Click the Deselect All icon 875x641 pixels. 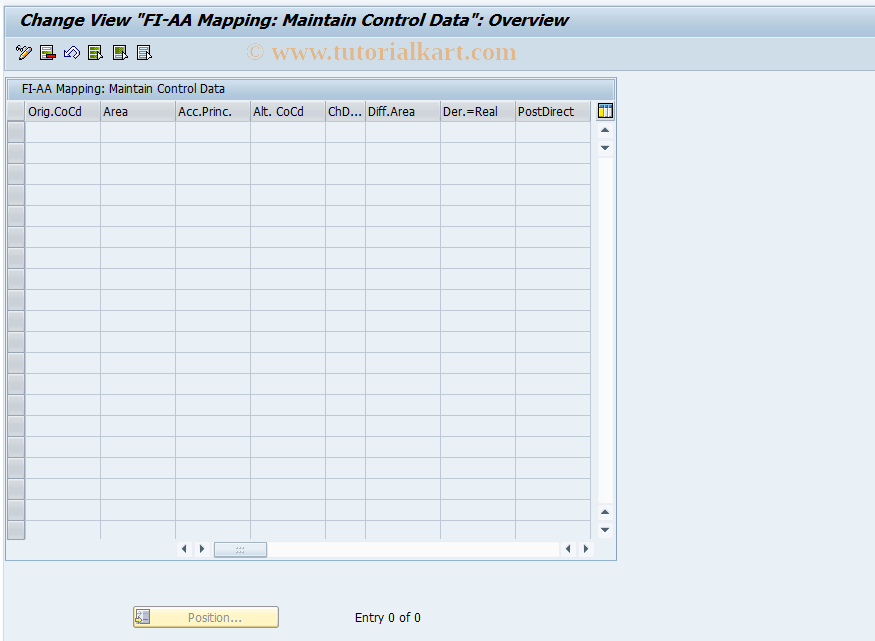click(144, 53)
